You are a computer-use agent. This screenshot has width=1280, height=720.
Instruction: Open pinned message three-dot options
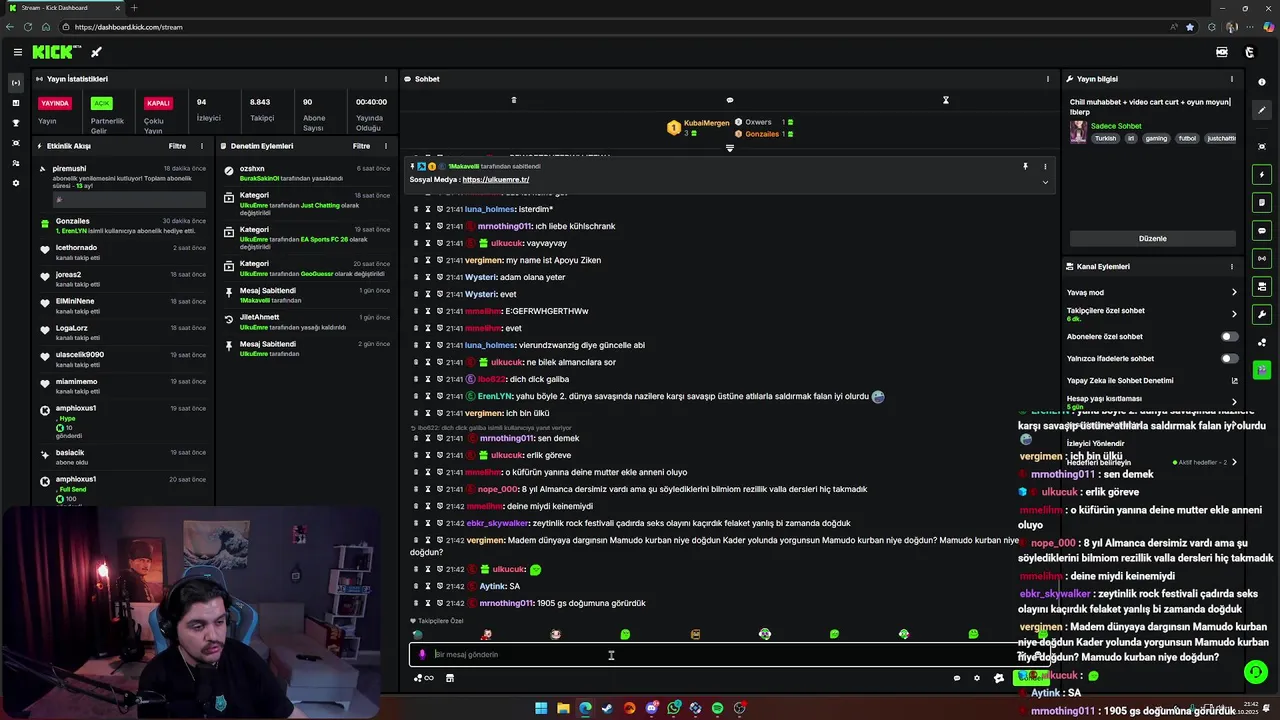(1045, 166)
